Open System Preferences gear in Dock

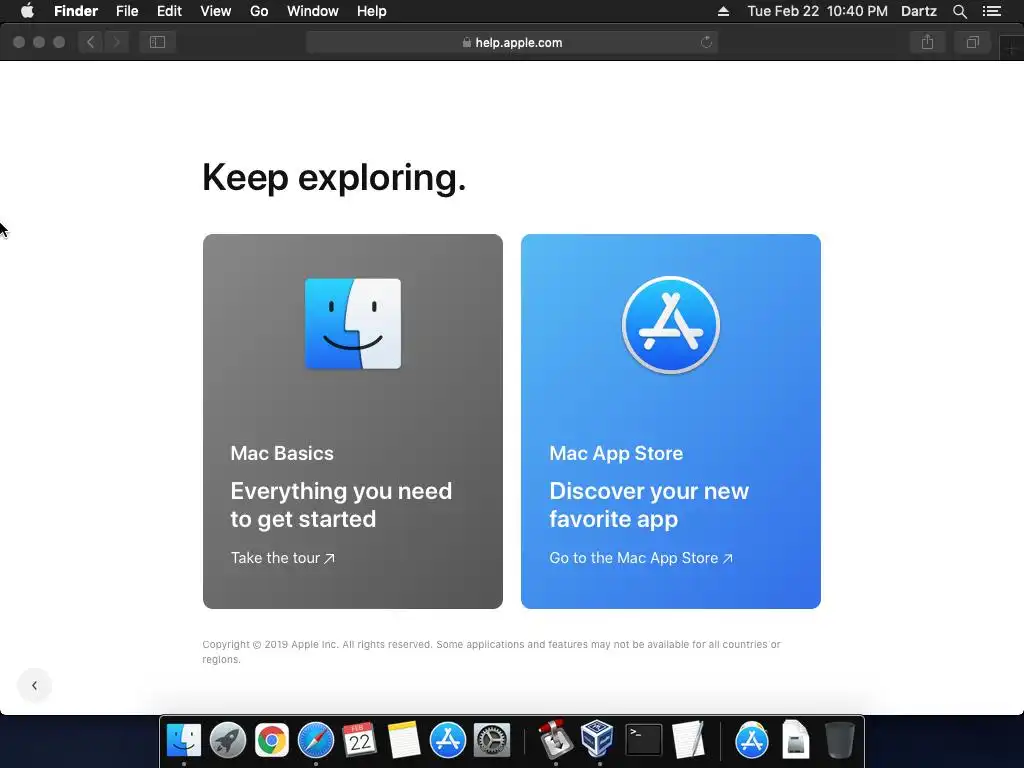coord(491,741)
